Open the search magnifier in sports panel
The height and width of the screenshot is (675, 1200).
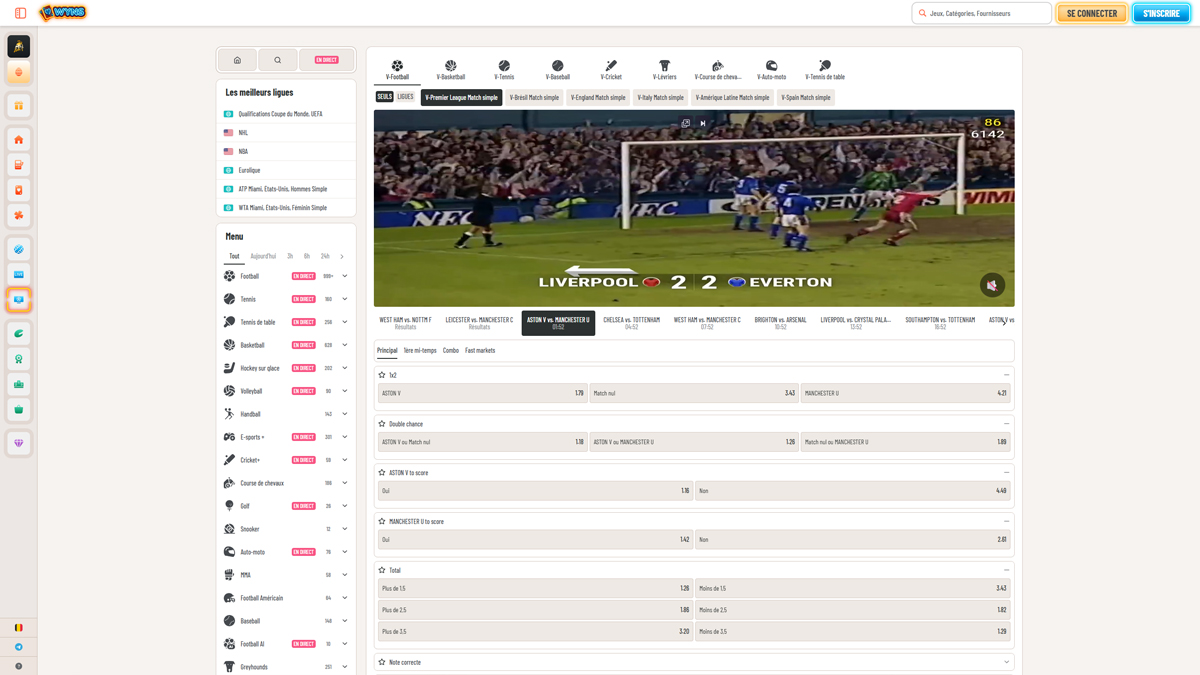[x=278, y=60]
